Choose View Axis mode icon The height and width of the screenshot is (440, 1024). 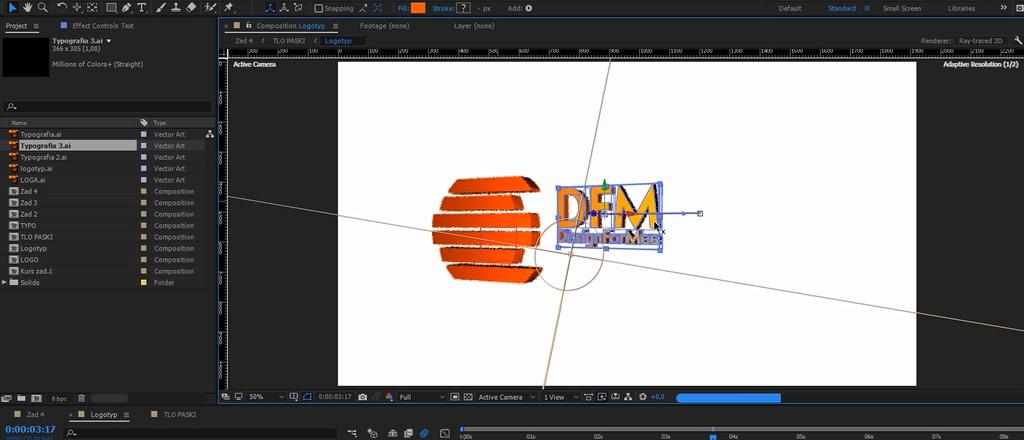pos(298,8)
